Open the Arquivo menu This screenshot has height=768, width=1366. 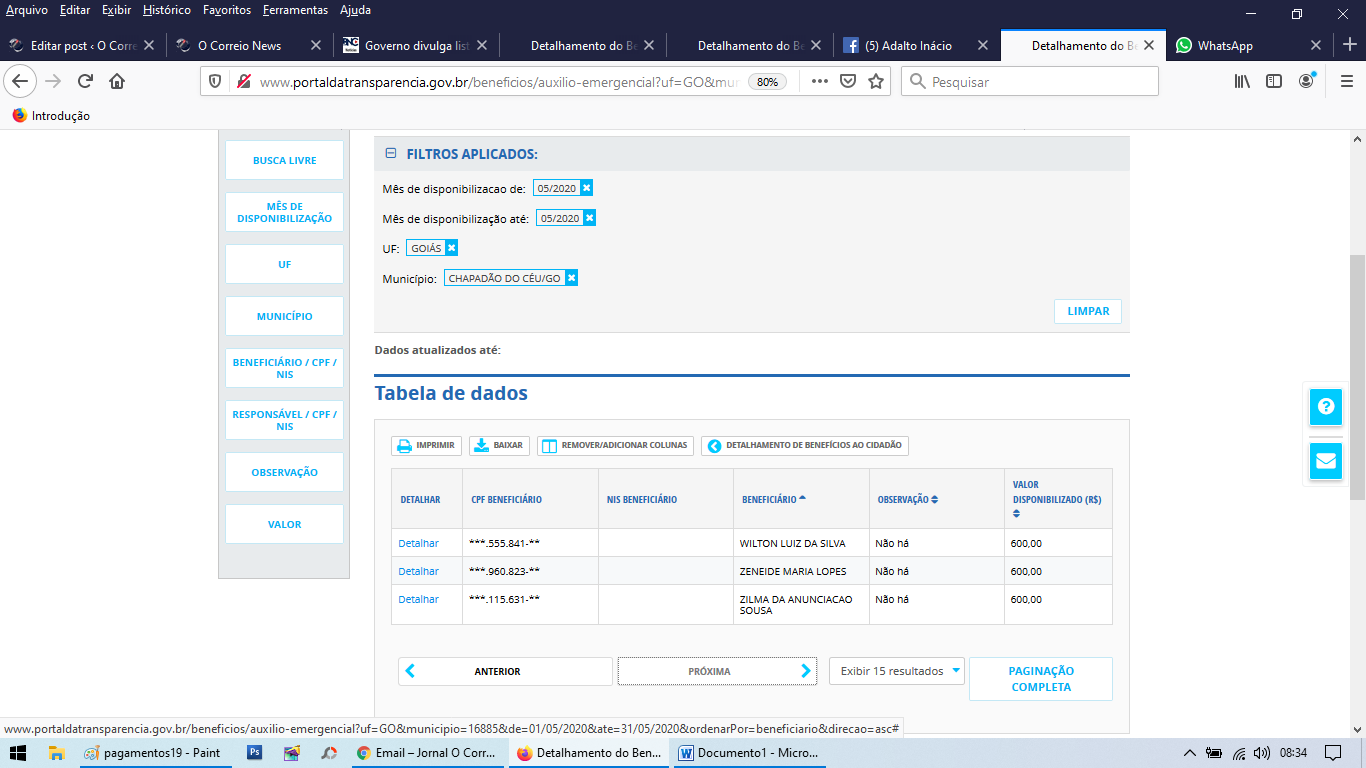click(x=27, y=10)
